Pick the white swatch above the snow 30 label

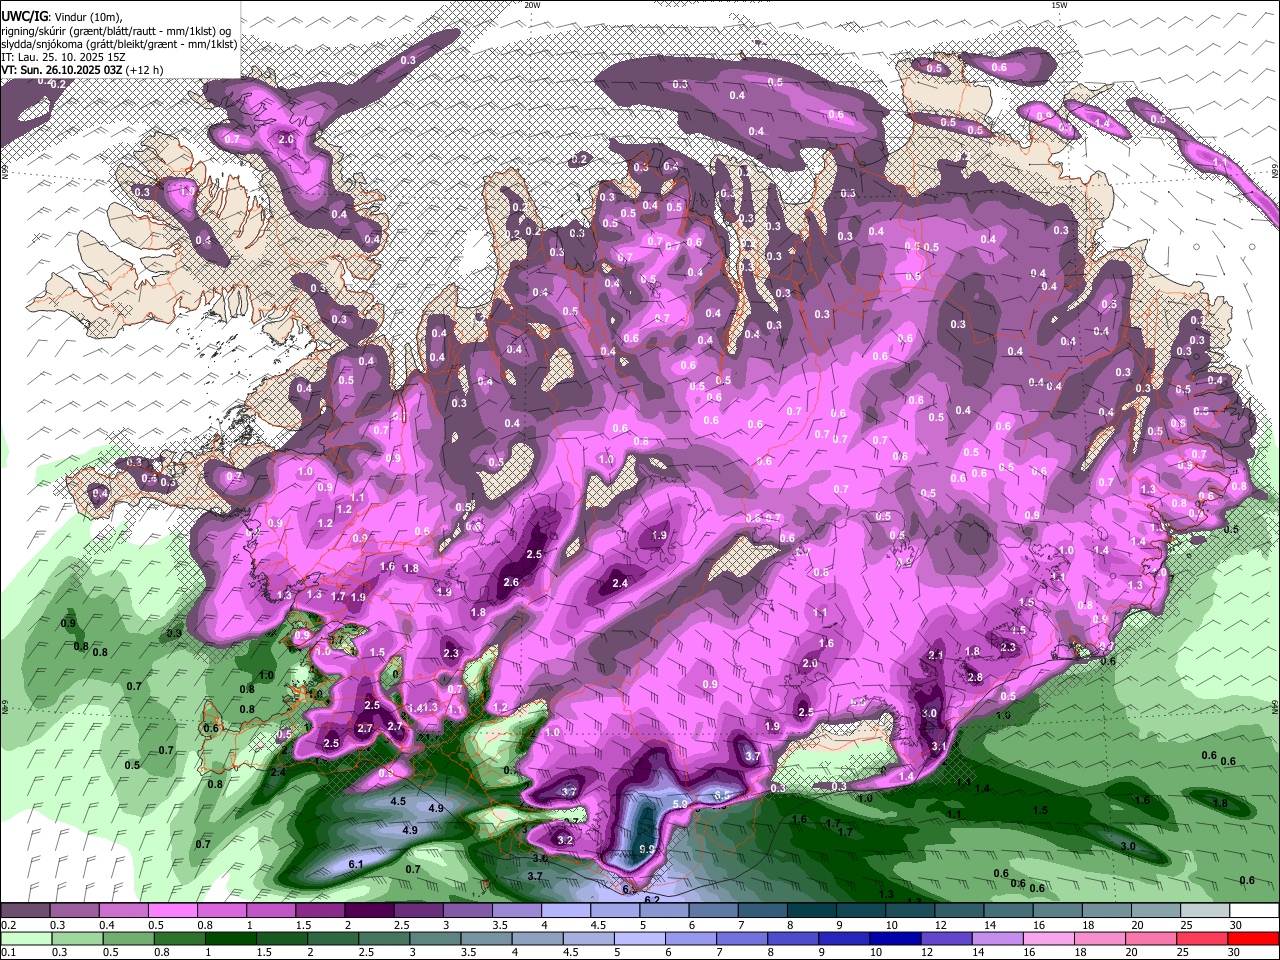tap(1255, 911)
